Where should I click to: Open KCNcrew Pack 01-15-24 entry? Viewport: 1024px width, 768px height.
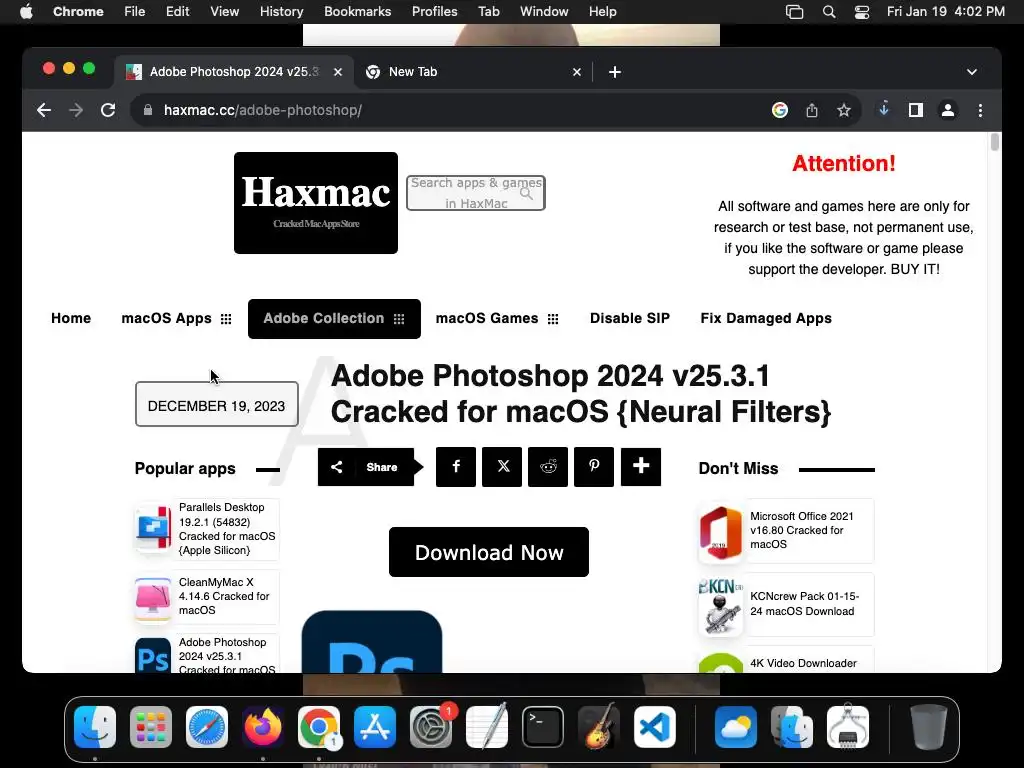point(805,603)
